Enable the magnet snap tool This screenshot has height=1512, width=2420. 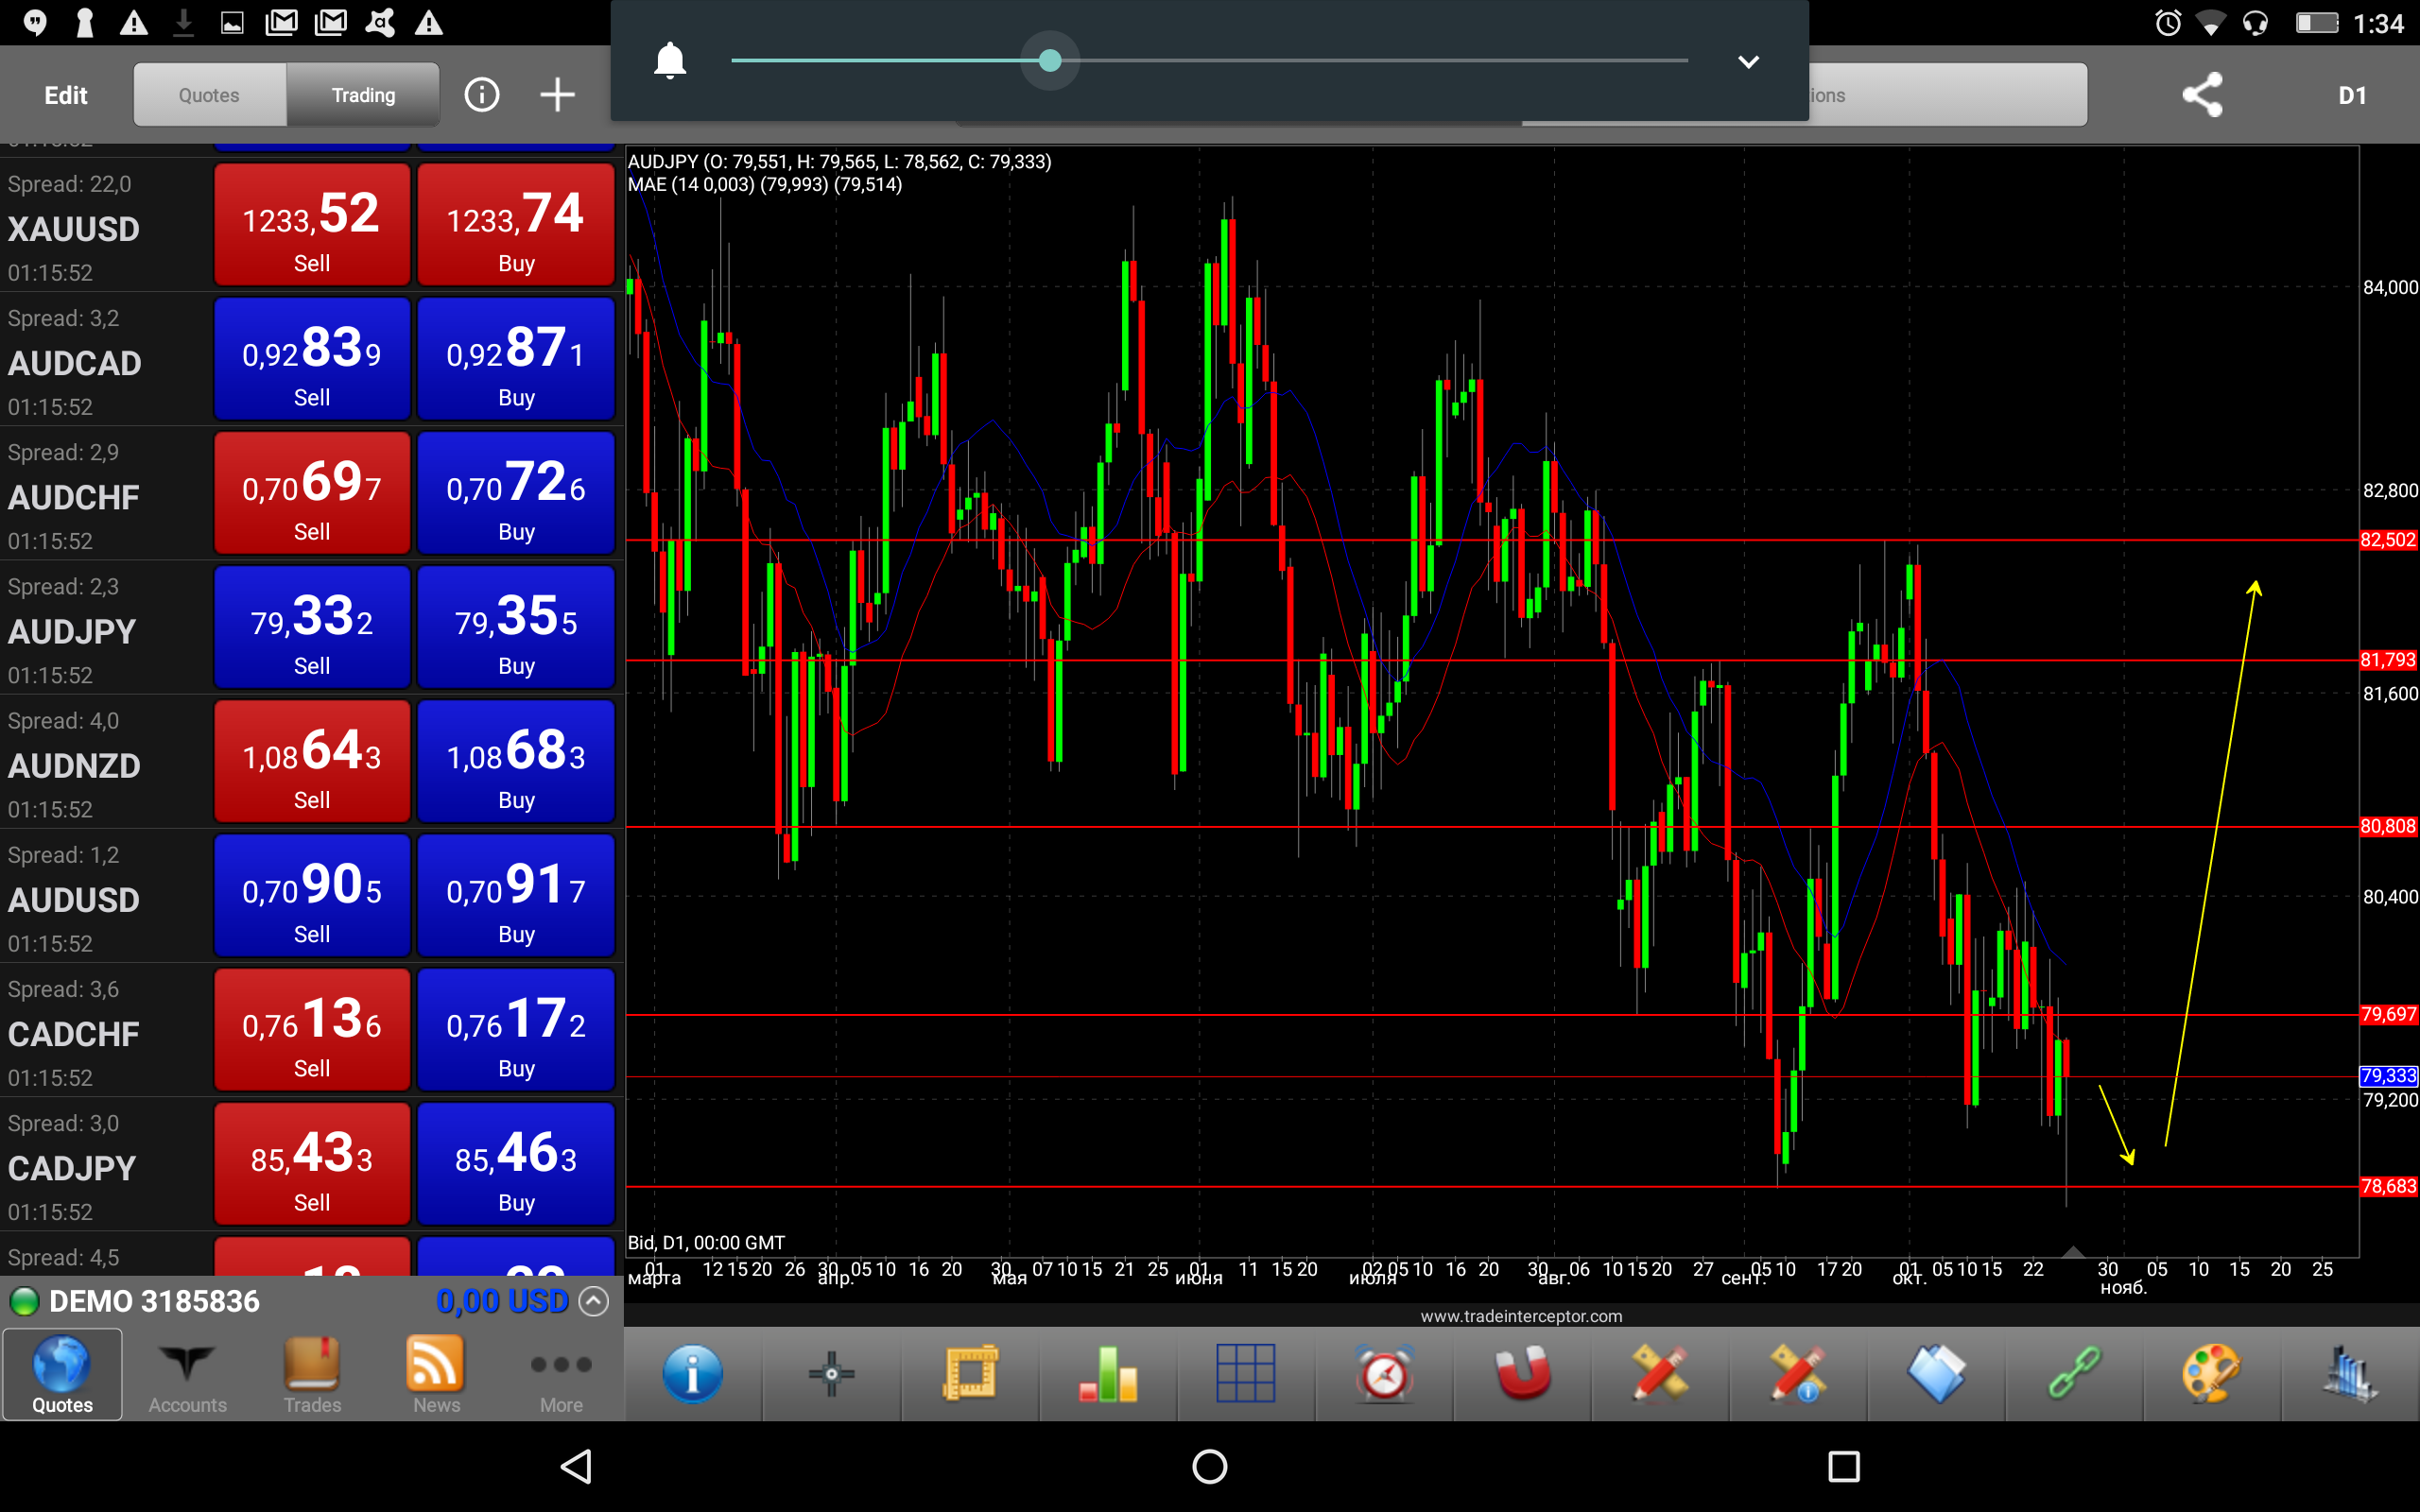(x=1523, y=1373)
